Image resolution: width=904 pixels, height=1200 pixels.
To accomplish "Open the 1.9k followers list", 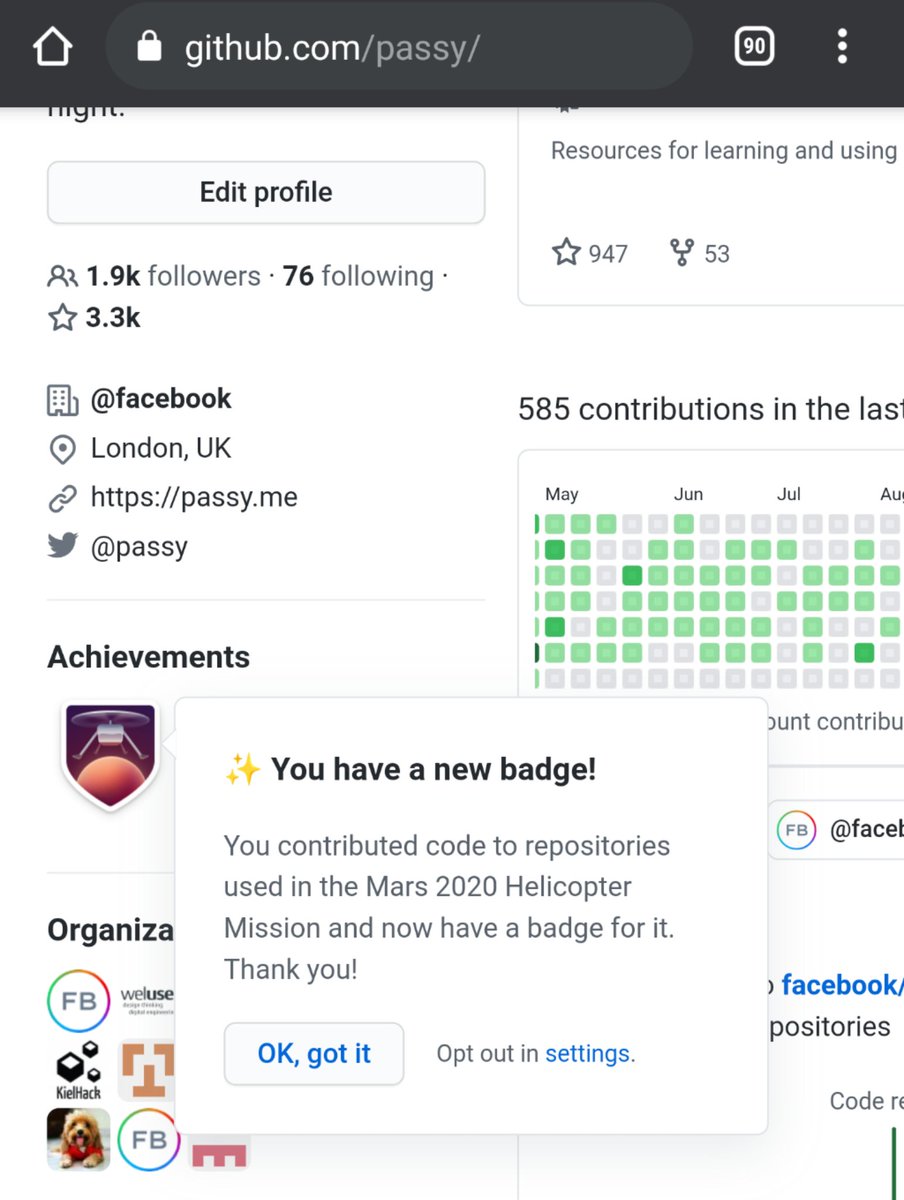I will pyautogui.click(x=154, y=276).
